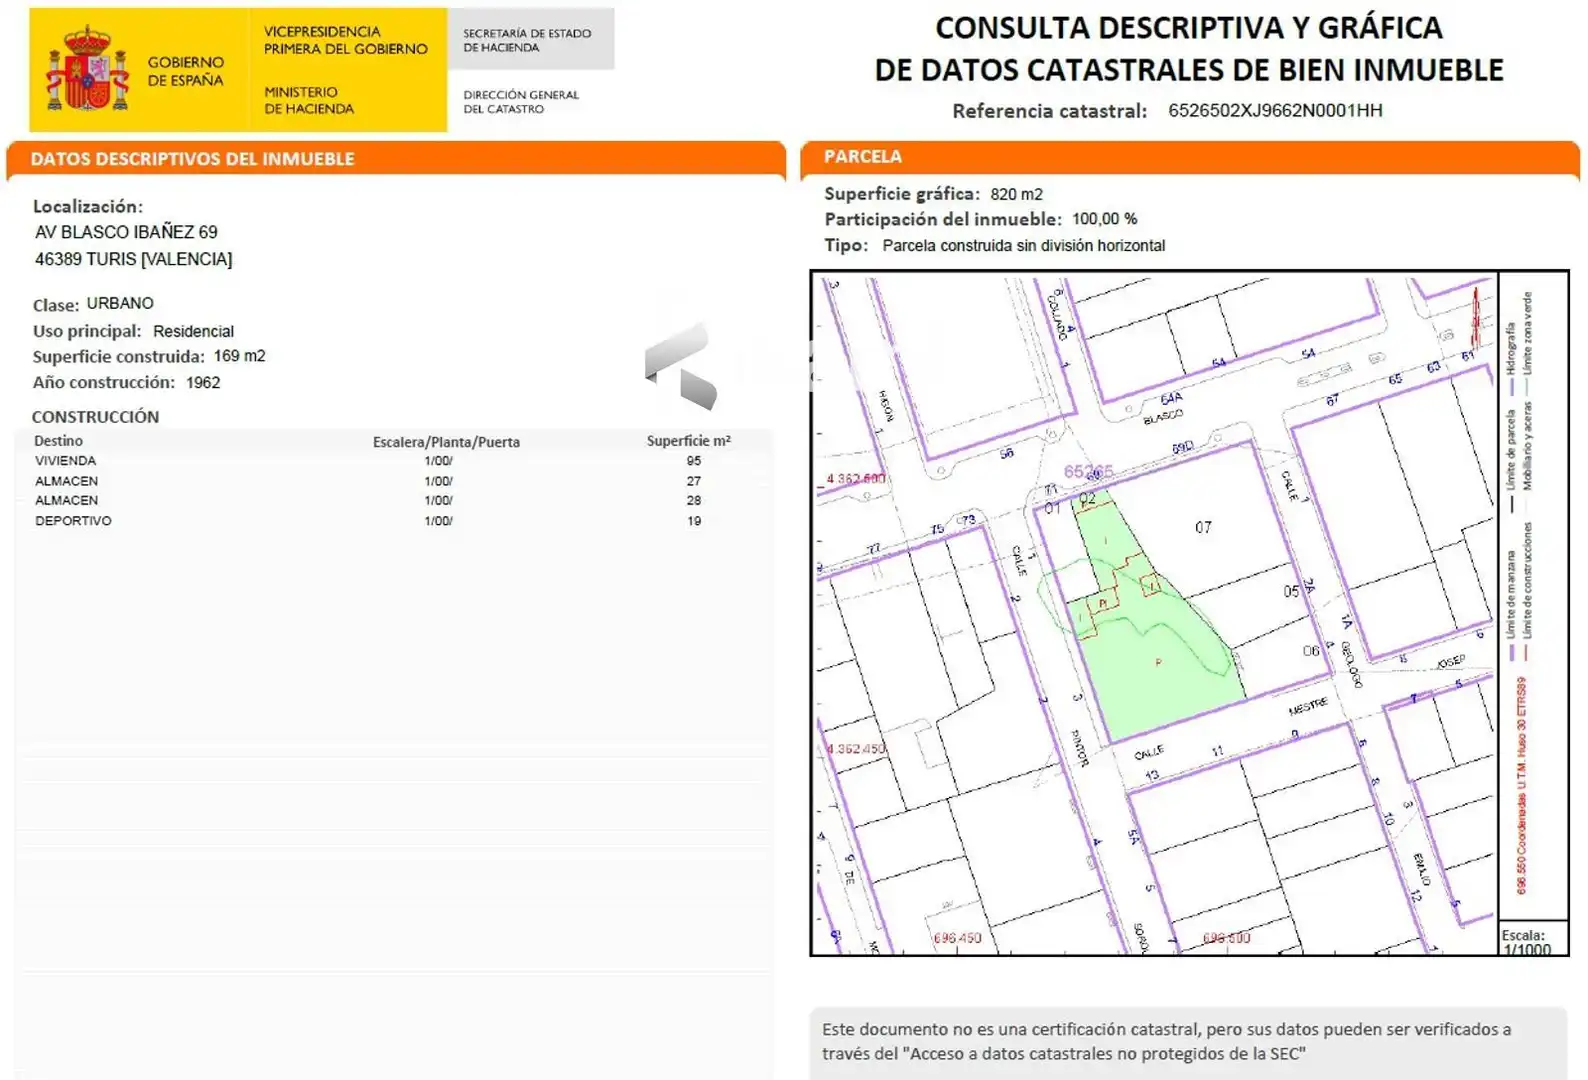1588x1080 pixels.
Task: Select address 'AV BLASCO IBAÑEZ 69'
Action: click(x=126, y=232)
